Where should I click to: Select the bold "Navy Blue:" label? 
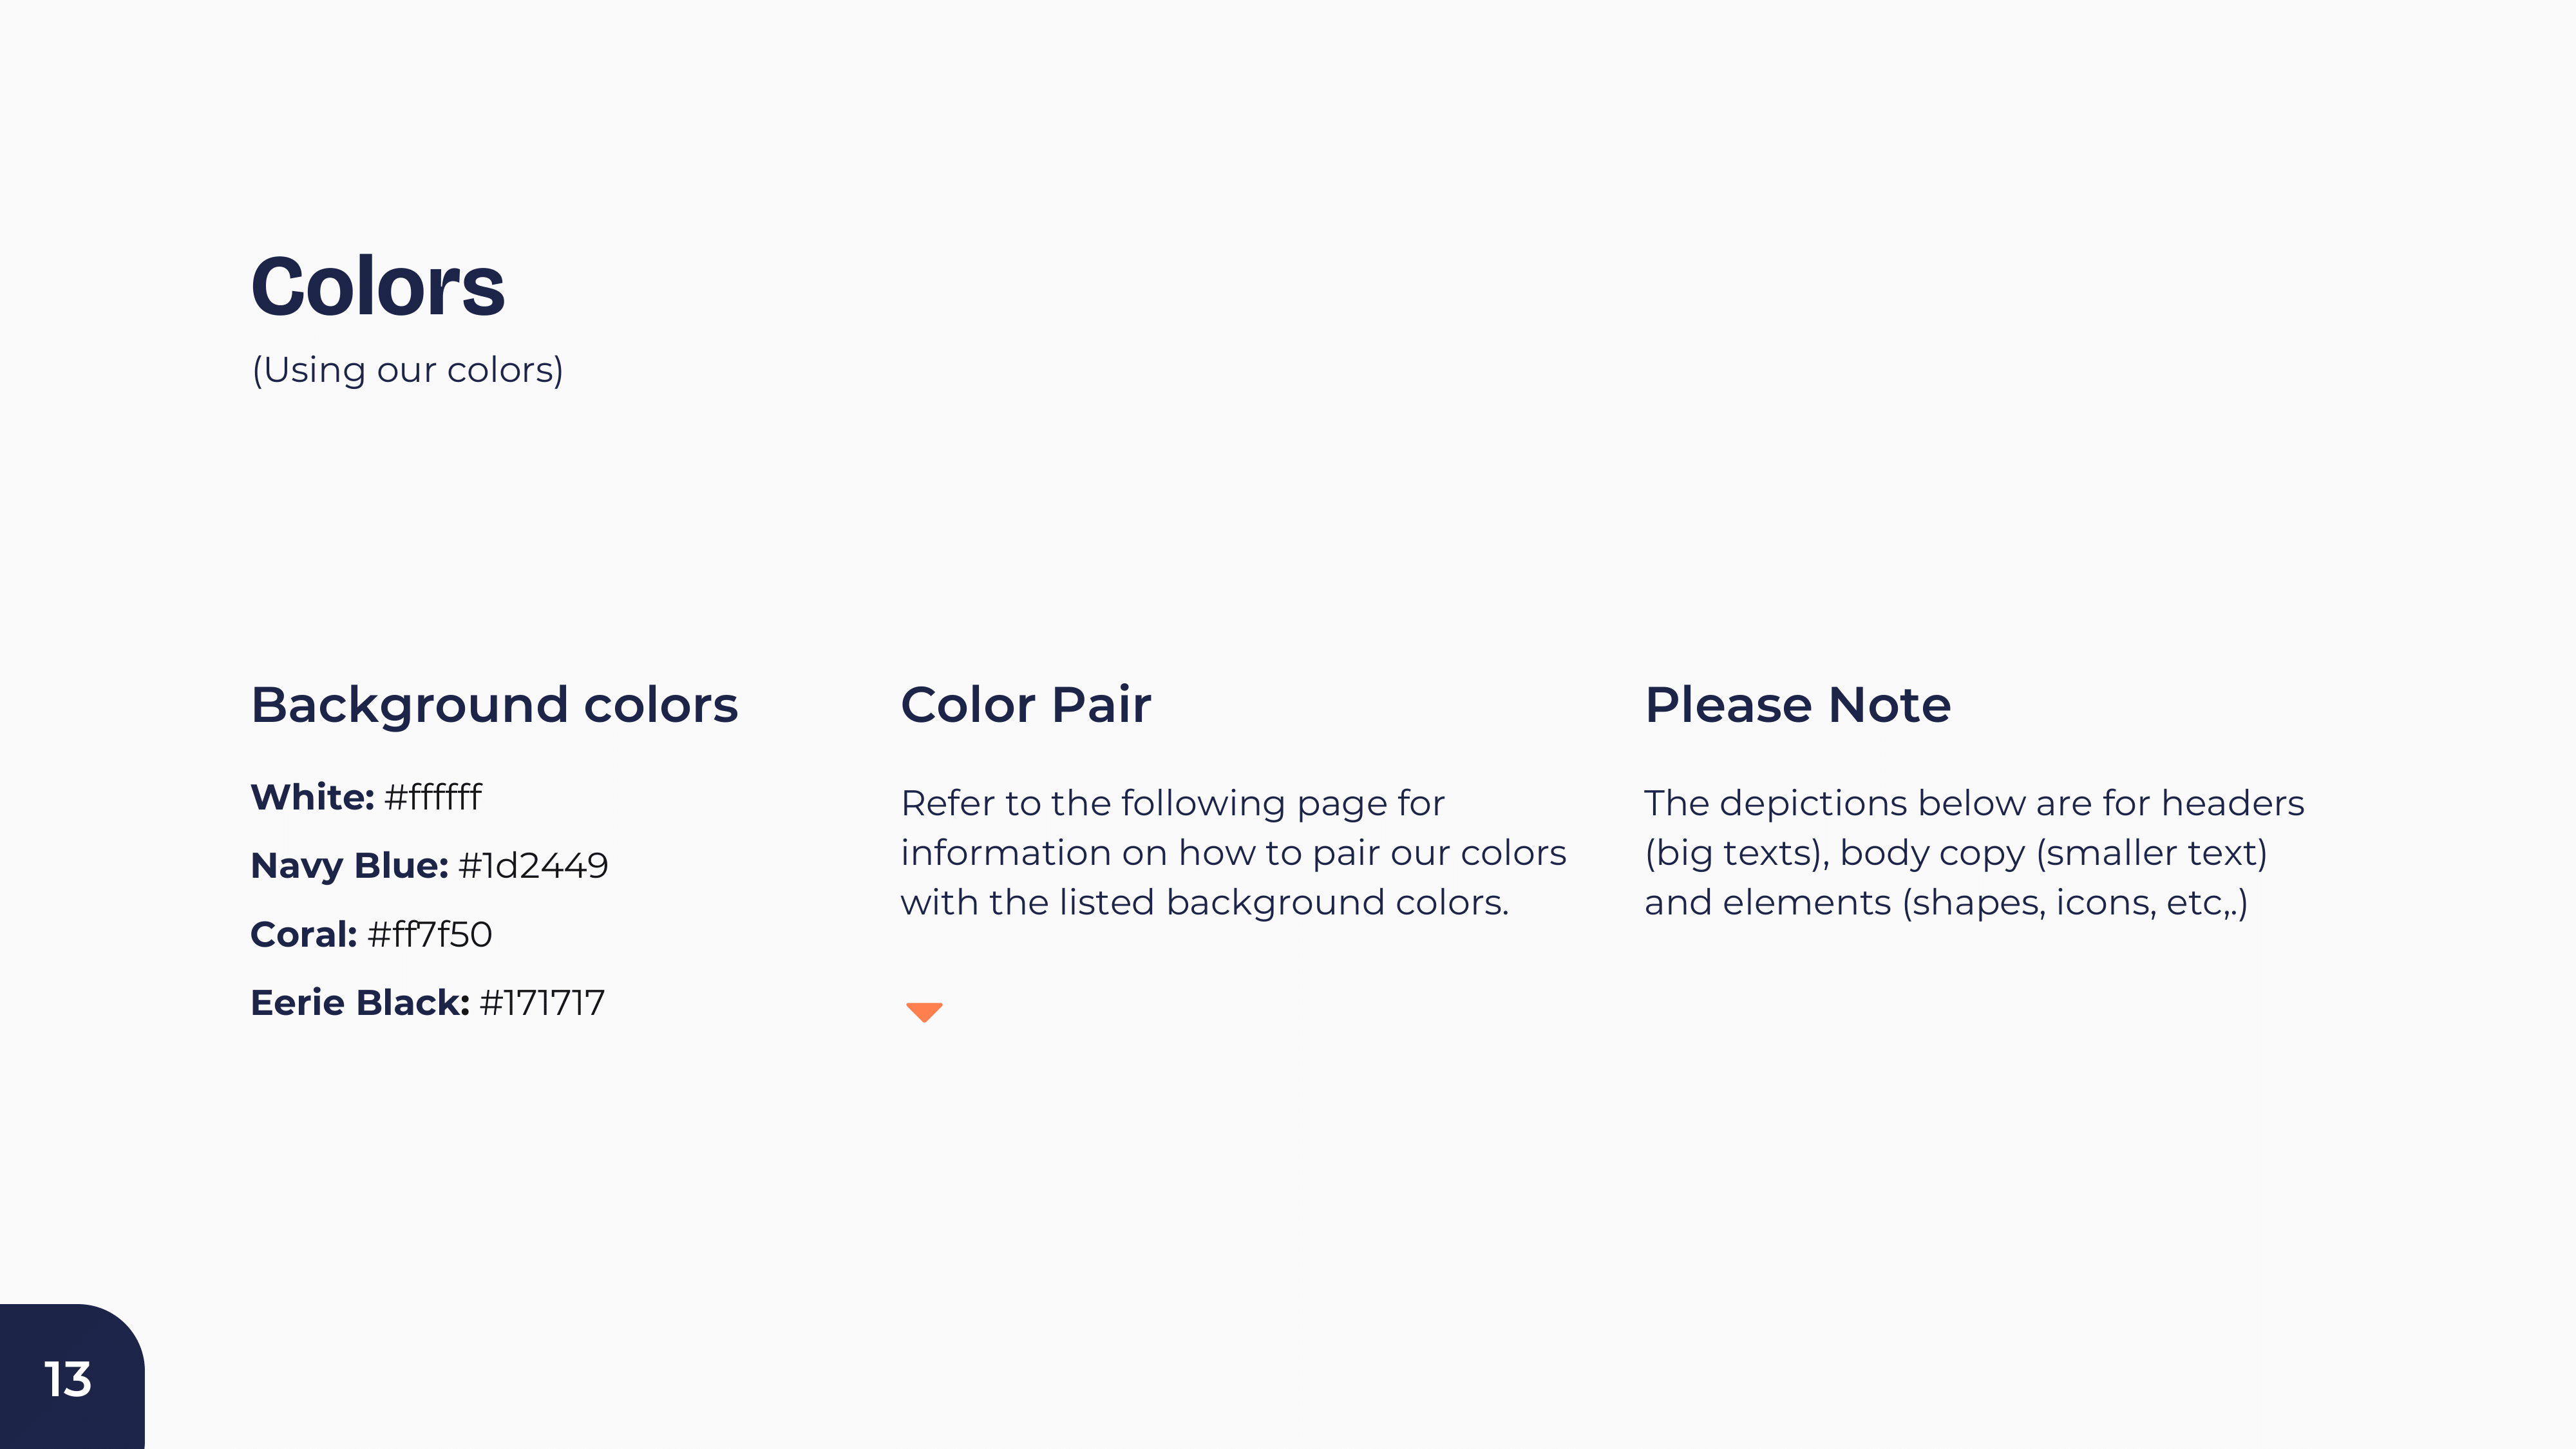[x=349, y=865]
